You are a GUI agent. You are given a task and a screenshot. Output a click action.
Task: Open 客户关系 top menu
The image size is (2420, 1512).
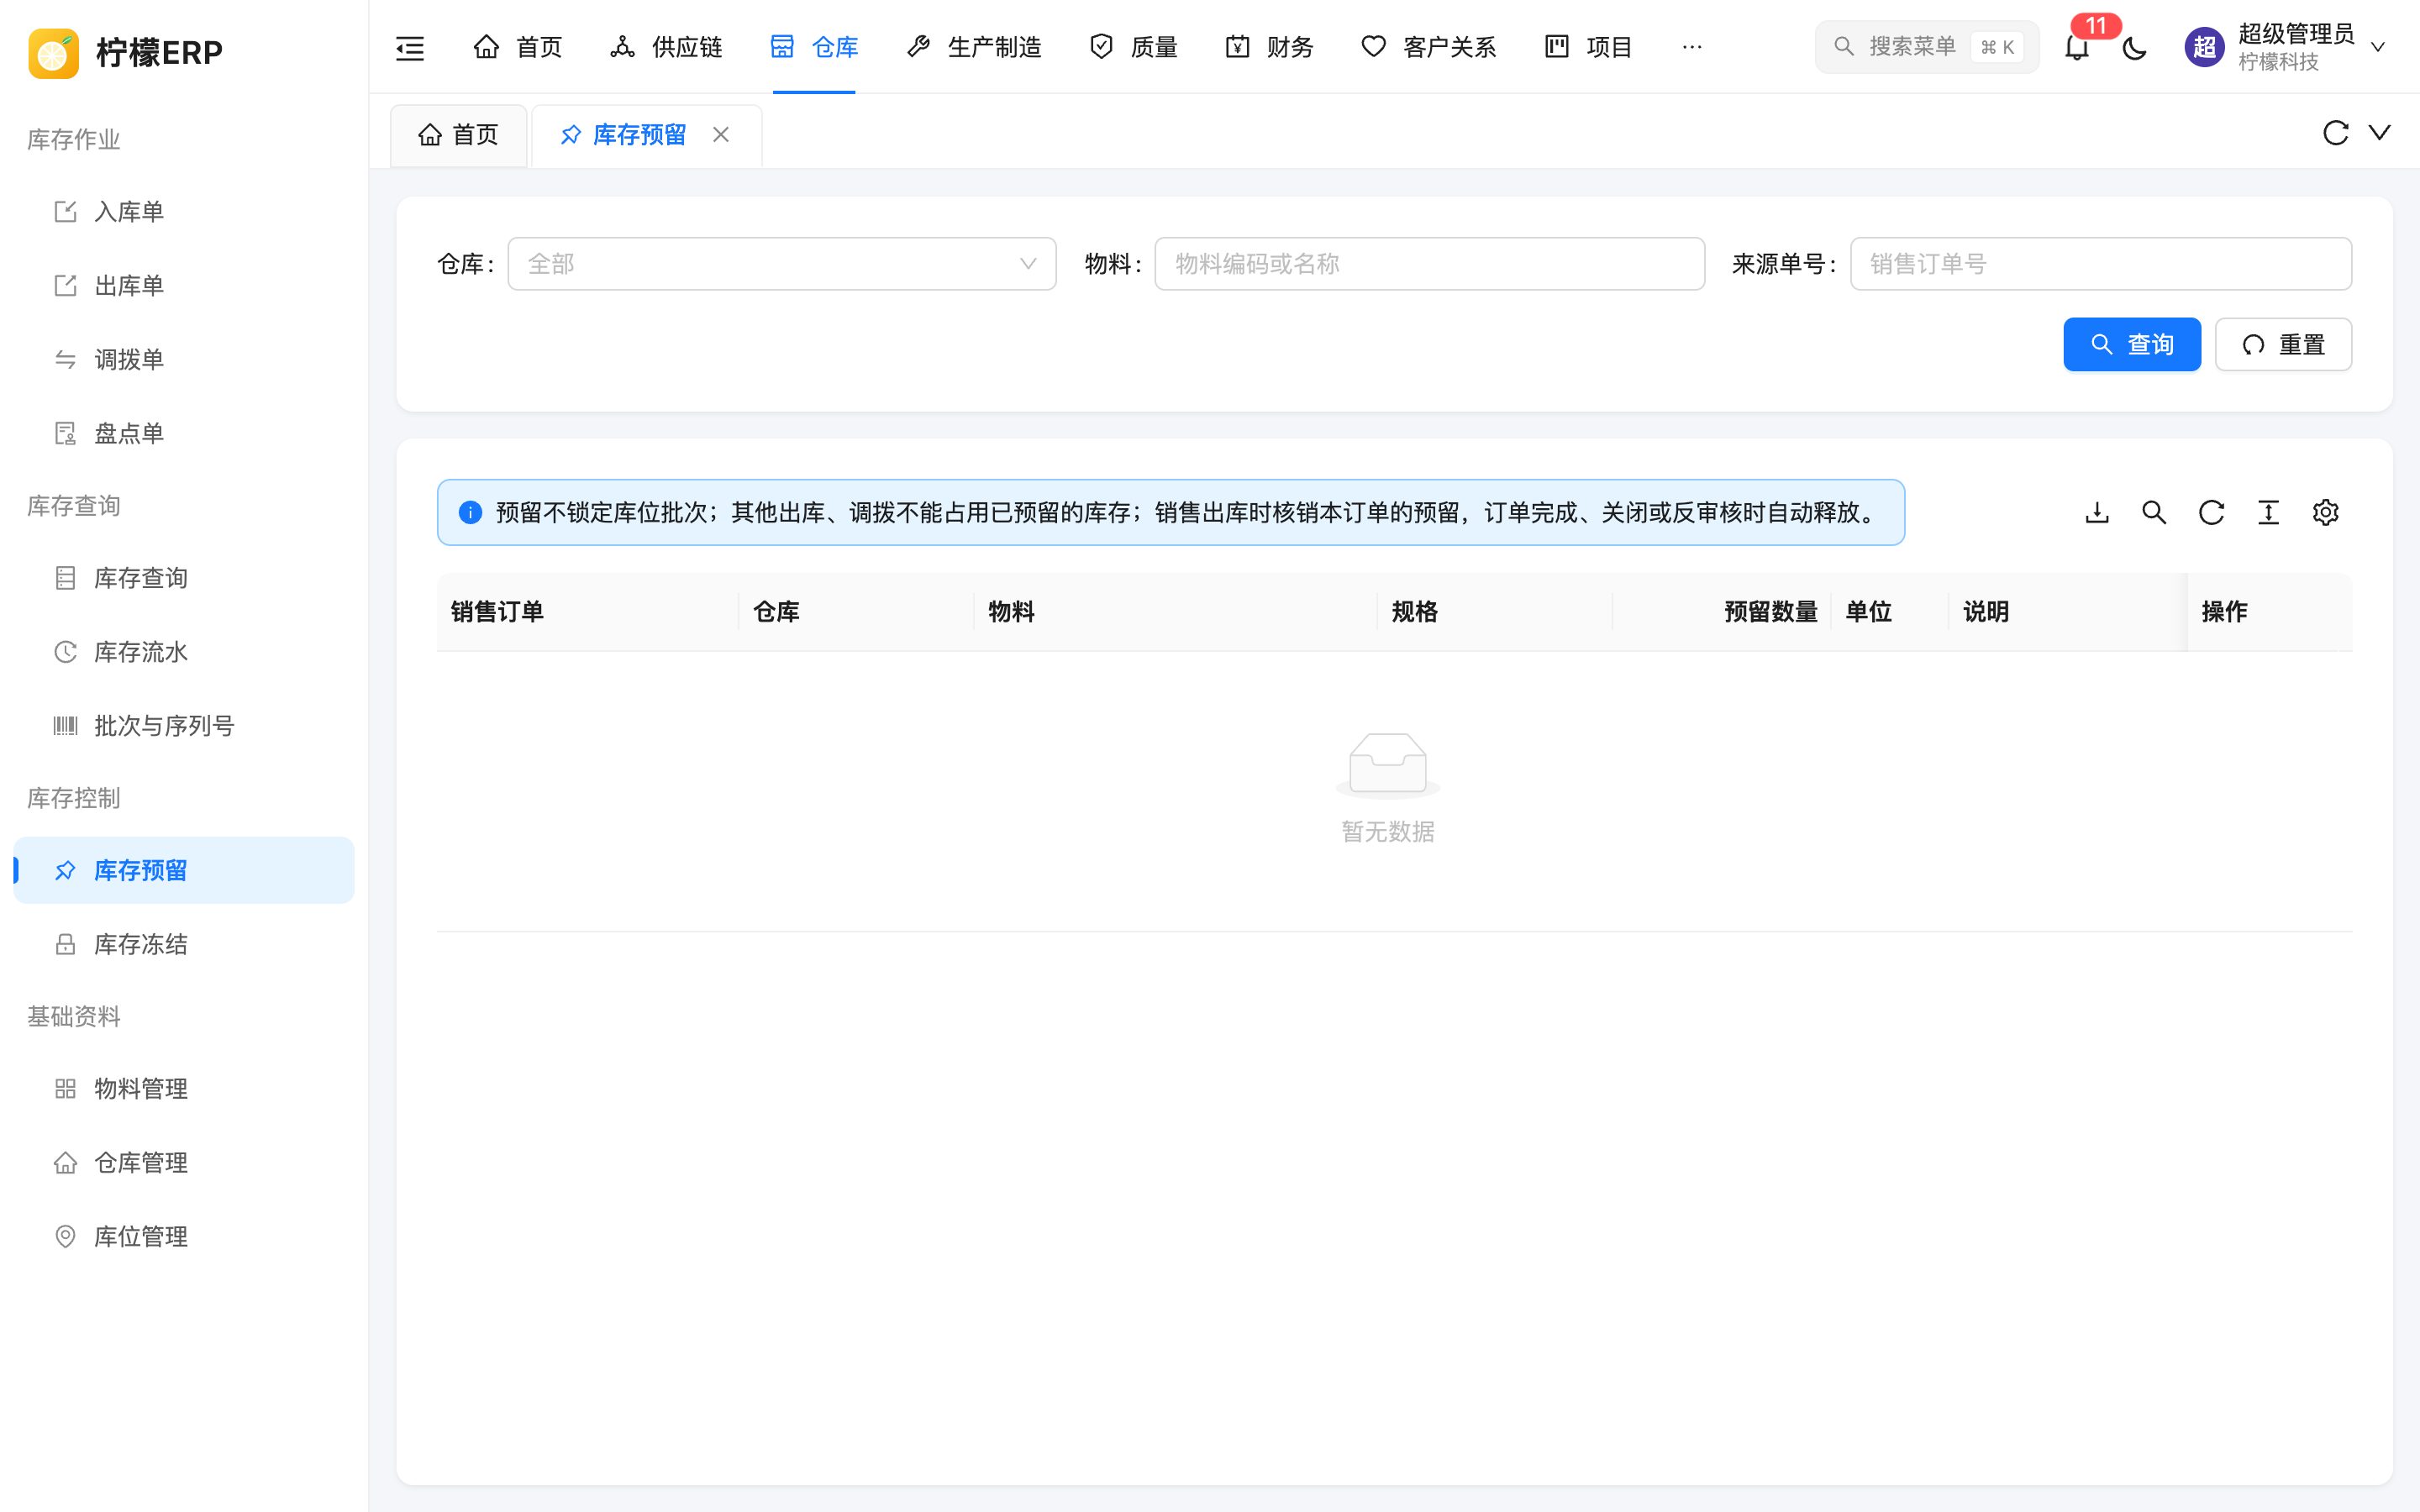tap(1429, 47)
